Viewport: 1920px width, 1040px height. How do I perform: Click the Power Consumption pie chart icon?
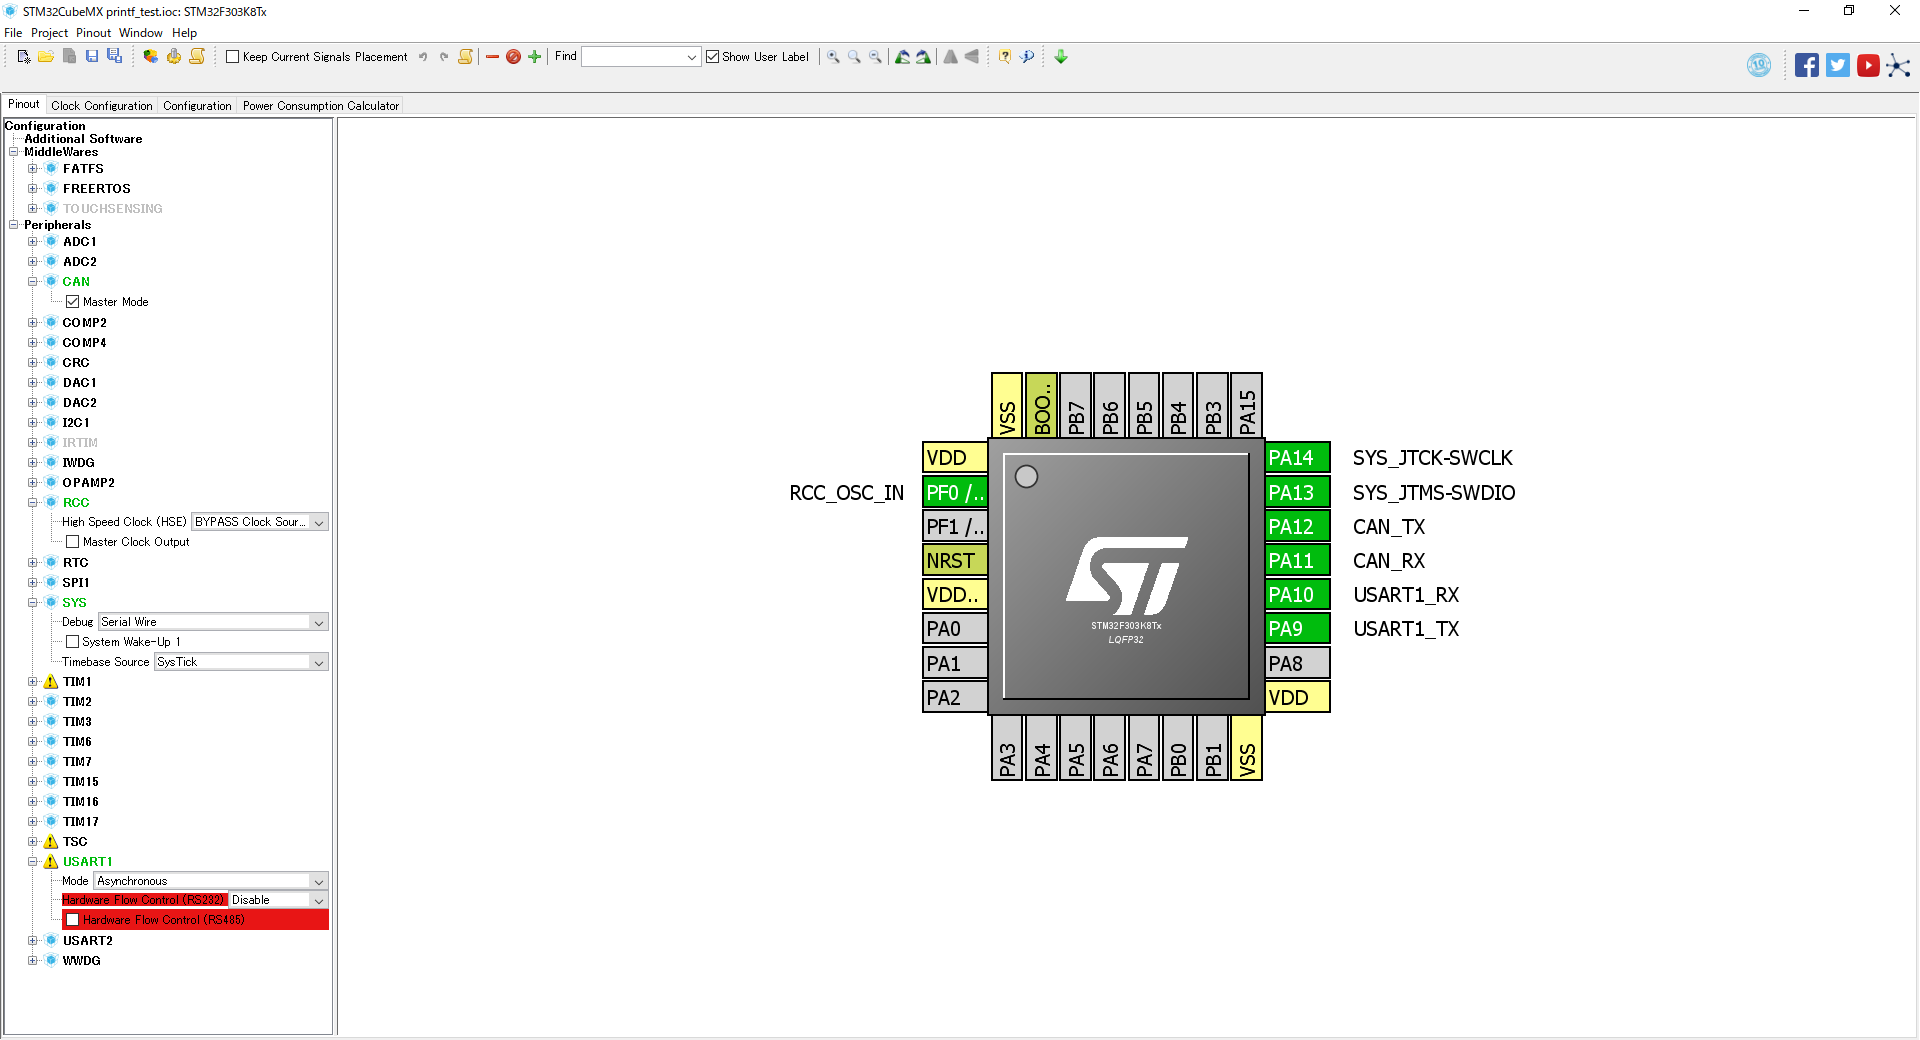coord(150,57)
